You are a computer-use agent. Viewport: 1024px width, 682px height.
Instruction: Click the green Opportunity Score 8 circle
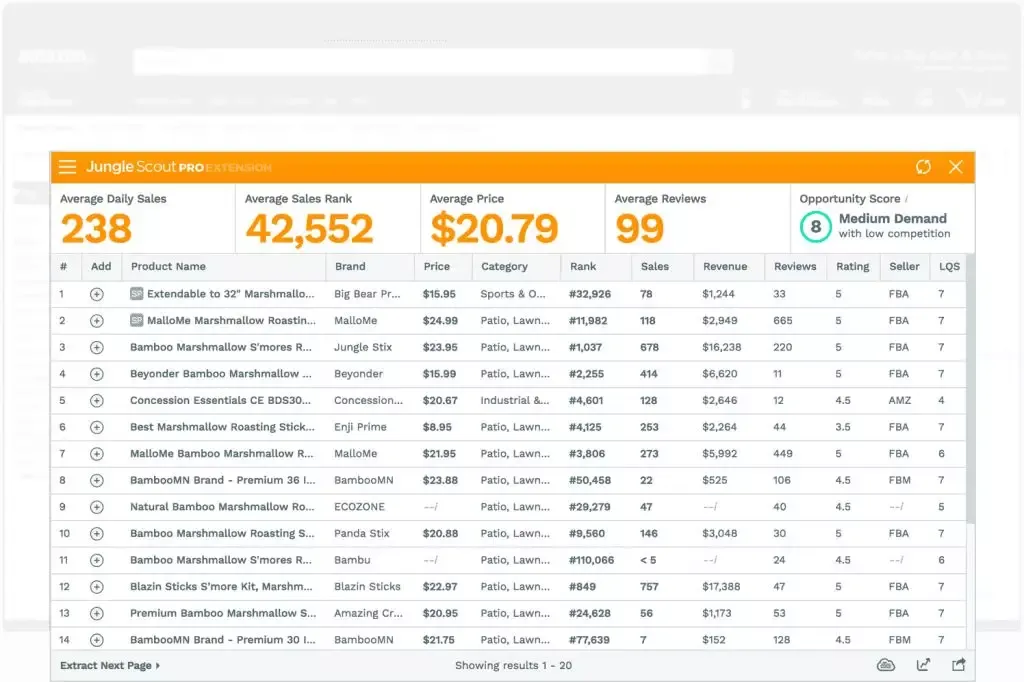click(816, 227)
